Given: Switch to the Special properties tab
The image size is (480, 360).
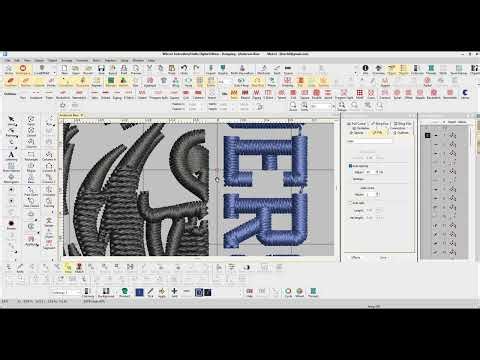Looking at the screenshot, I should [357, 133].
